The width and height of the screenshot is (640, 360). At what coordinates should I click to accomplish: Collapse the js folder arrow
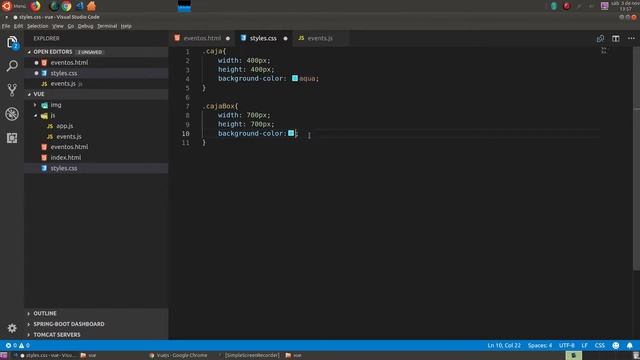(x=35, y=116)
